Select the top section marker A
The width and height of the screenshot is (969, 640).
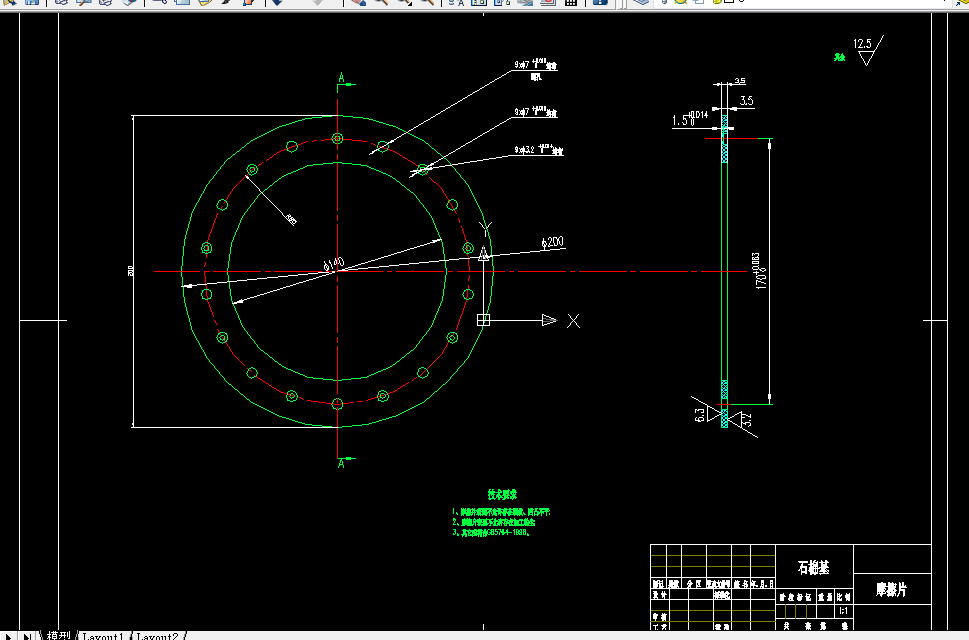[341, 78]
